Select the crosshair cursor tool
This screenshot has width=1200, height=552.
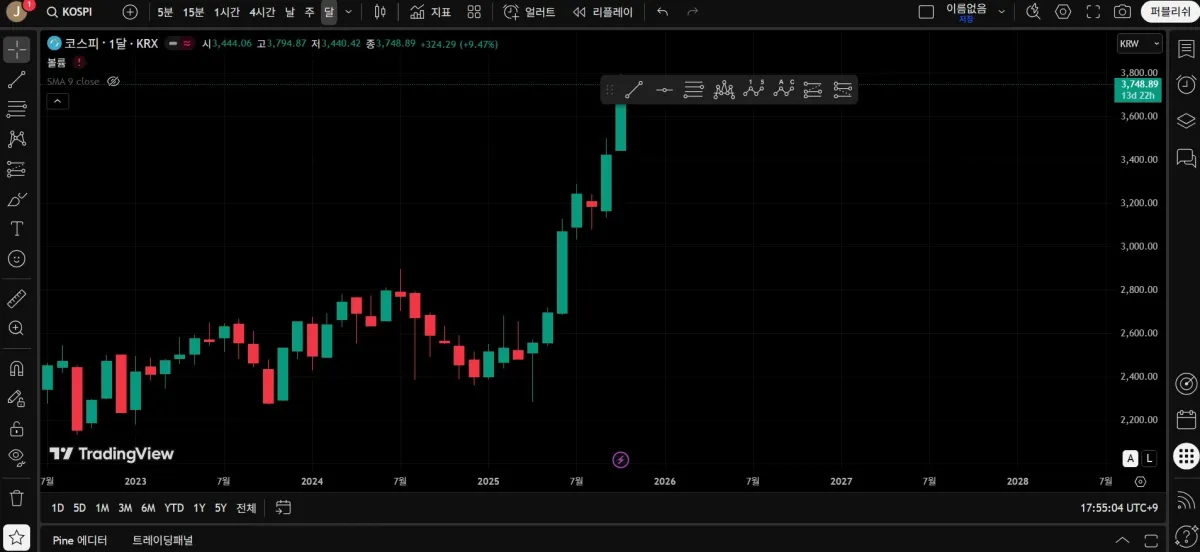pos(17,50)
